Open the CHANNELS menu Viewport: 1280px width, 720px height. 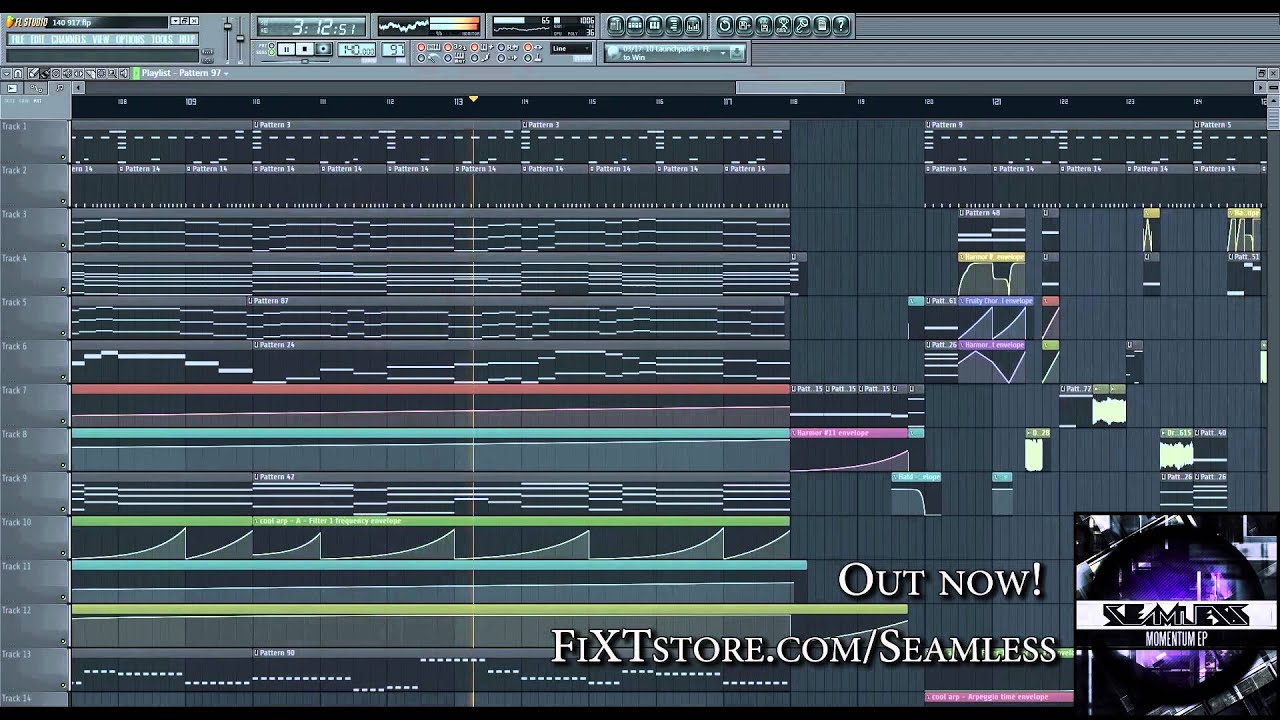(x=69, y=39)
